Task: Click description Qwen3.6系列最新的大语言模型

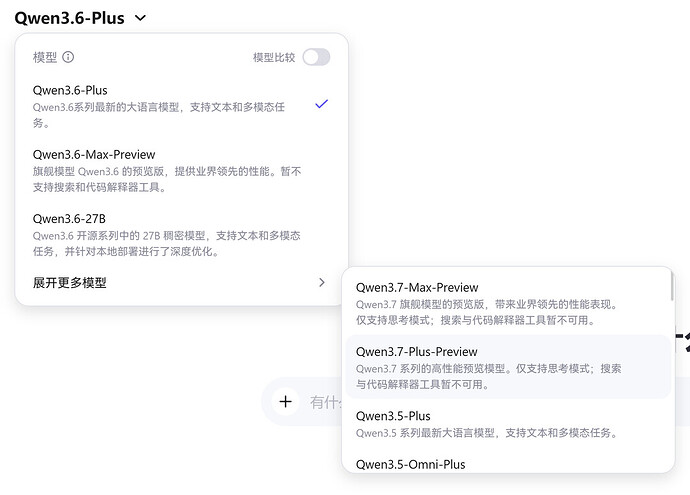Action: 158,115
